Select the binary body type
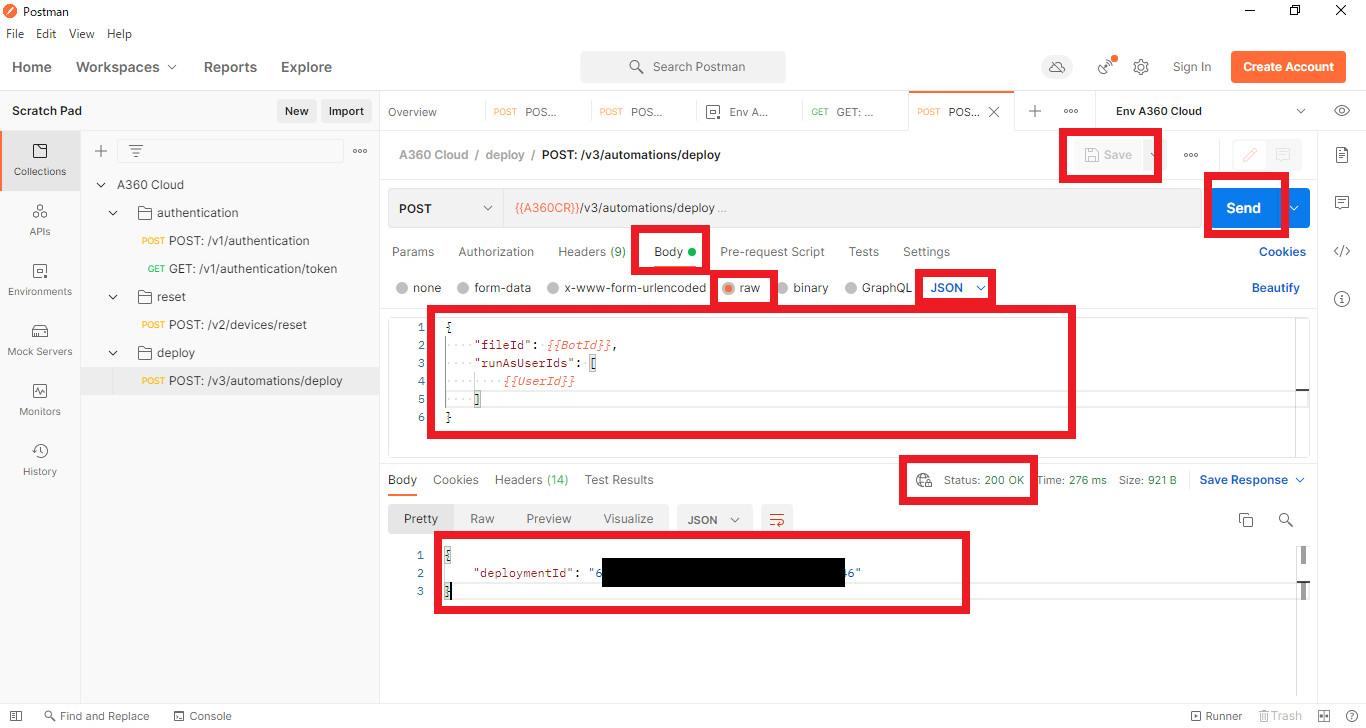This screenshot has width=1366, height=728. click(x=802, y=288)
